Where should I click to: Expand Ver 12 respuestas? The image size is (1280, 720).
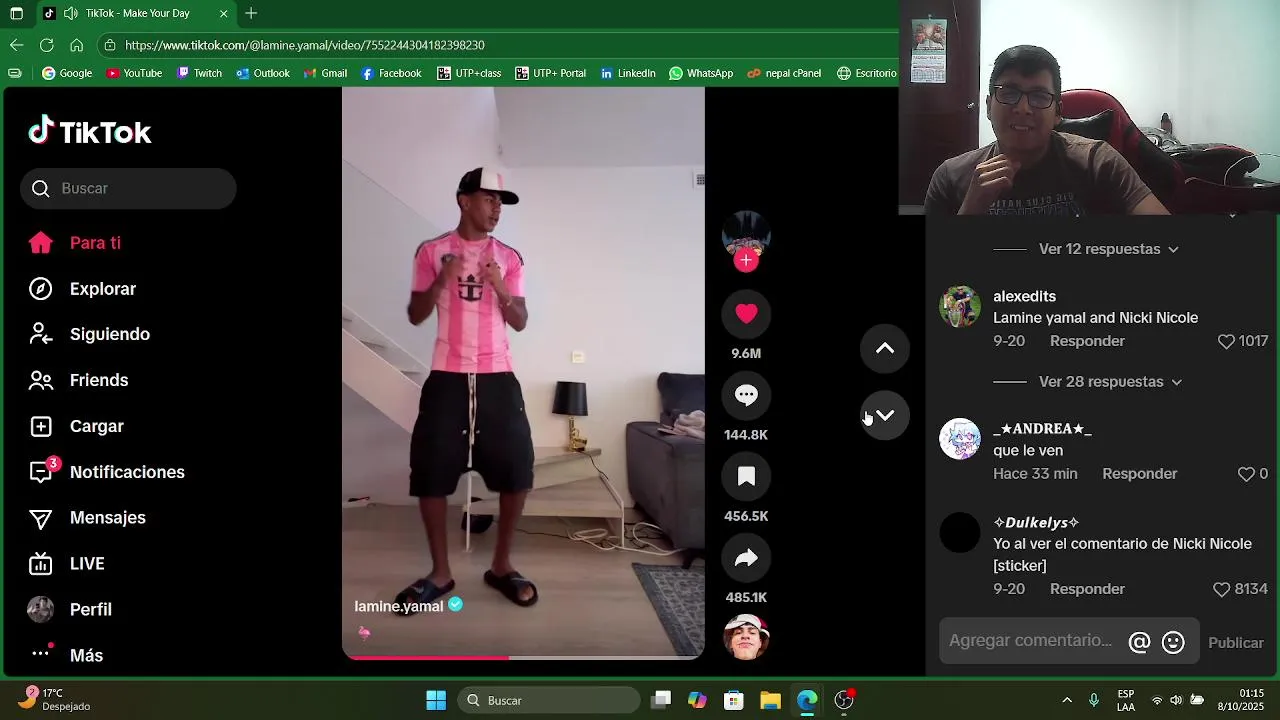(1109, 249)
